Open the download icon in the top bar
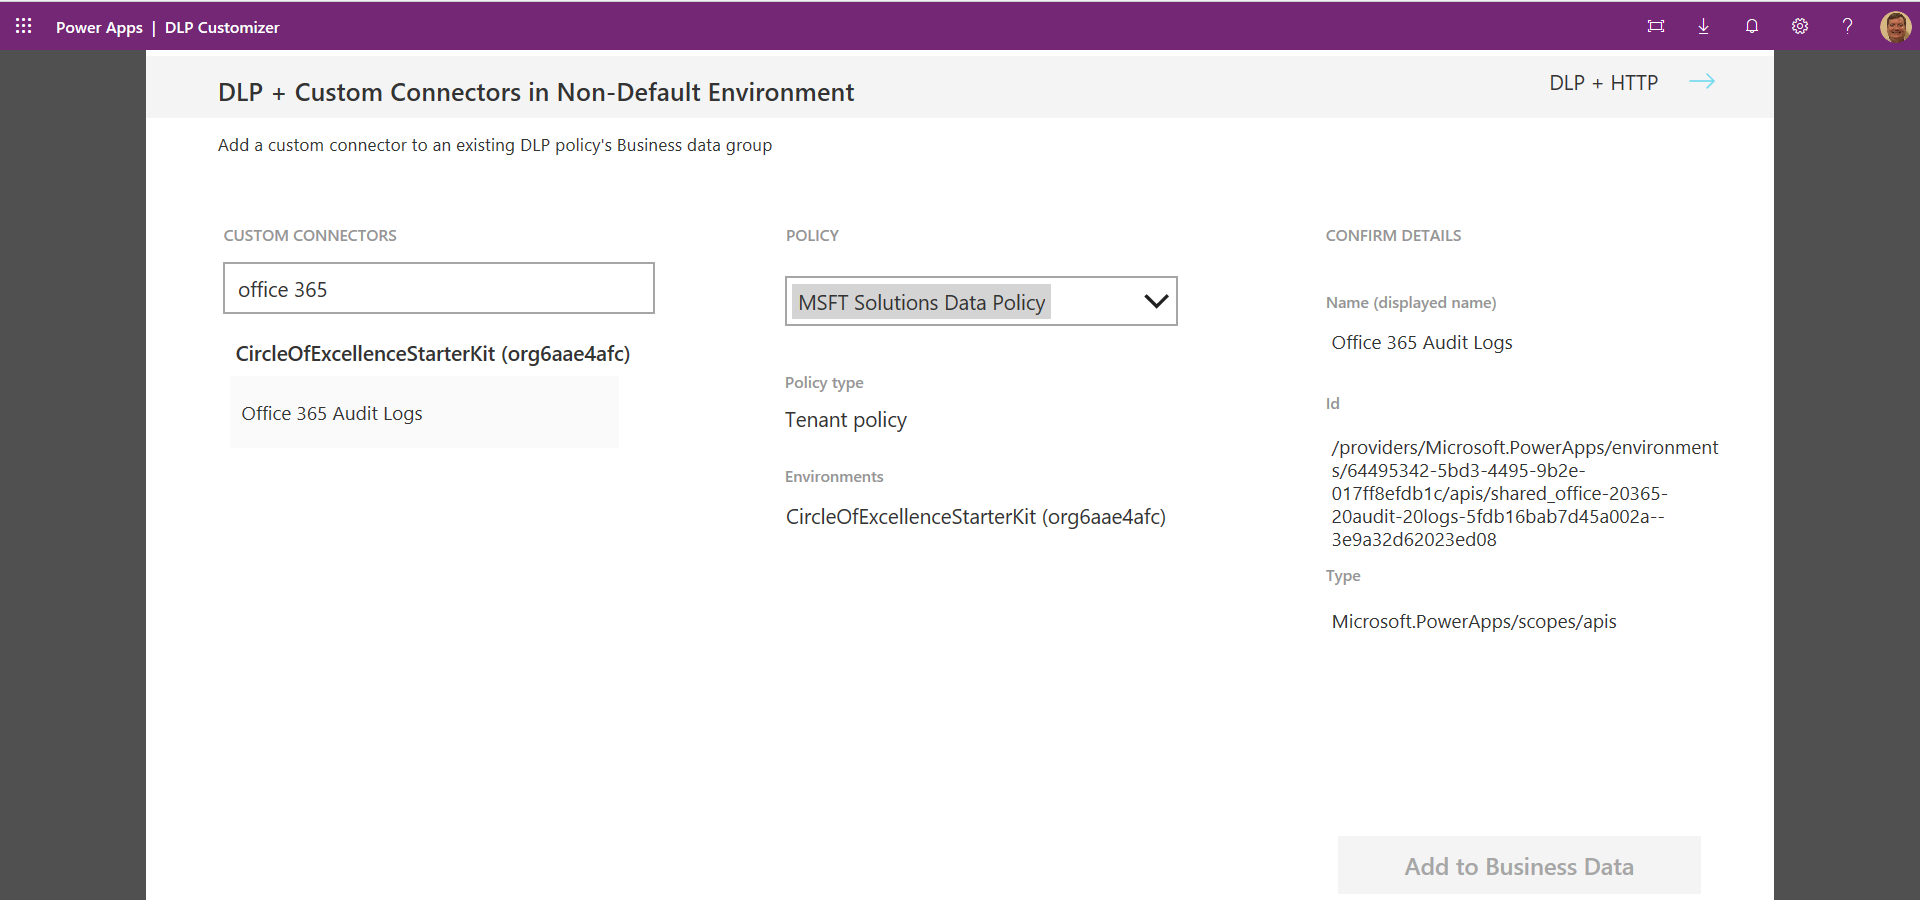Viewport: 1920px width, 900px height. (1703, 26)
